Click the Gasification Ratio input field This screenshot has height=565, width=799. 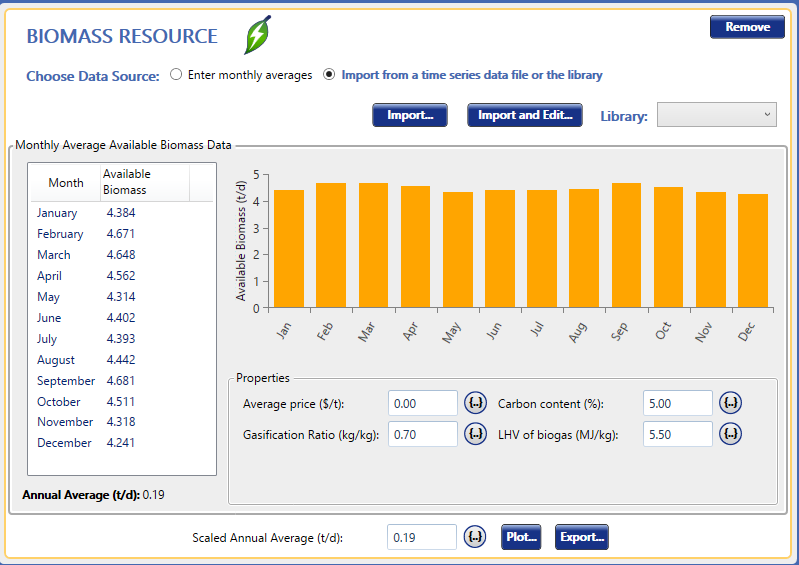coord(422,434)
